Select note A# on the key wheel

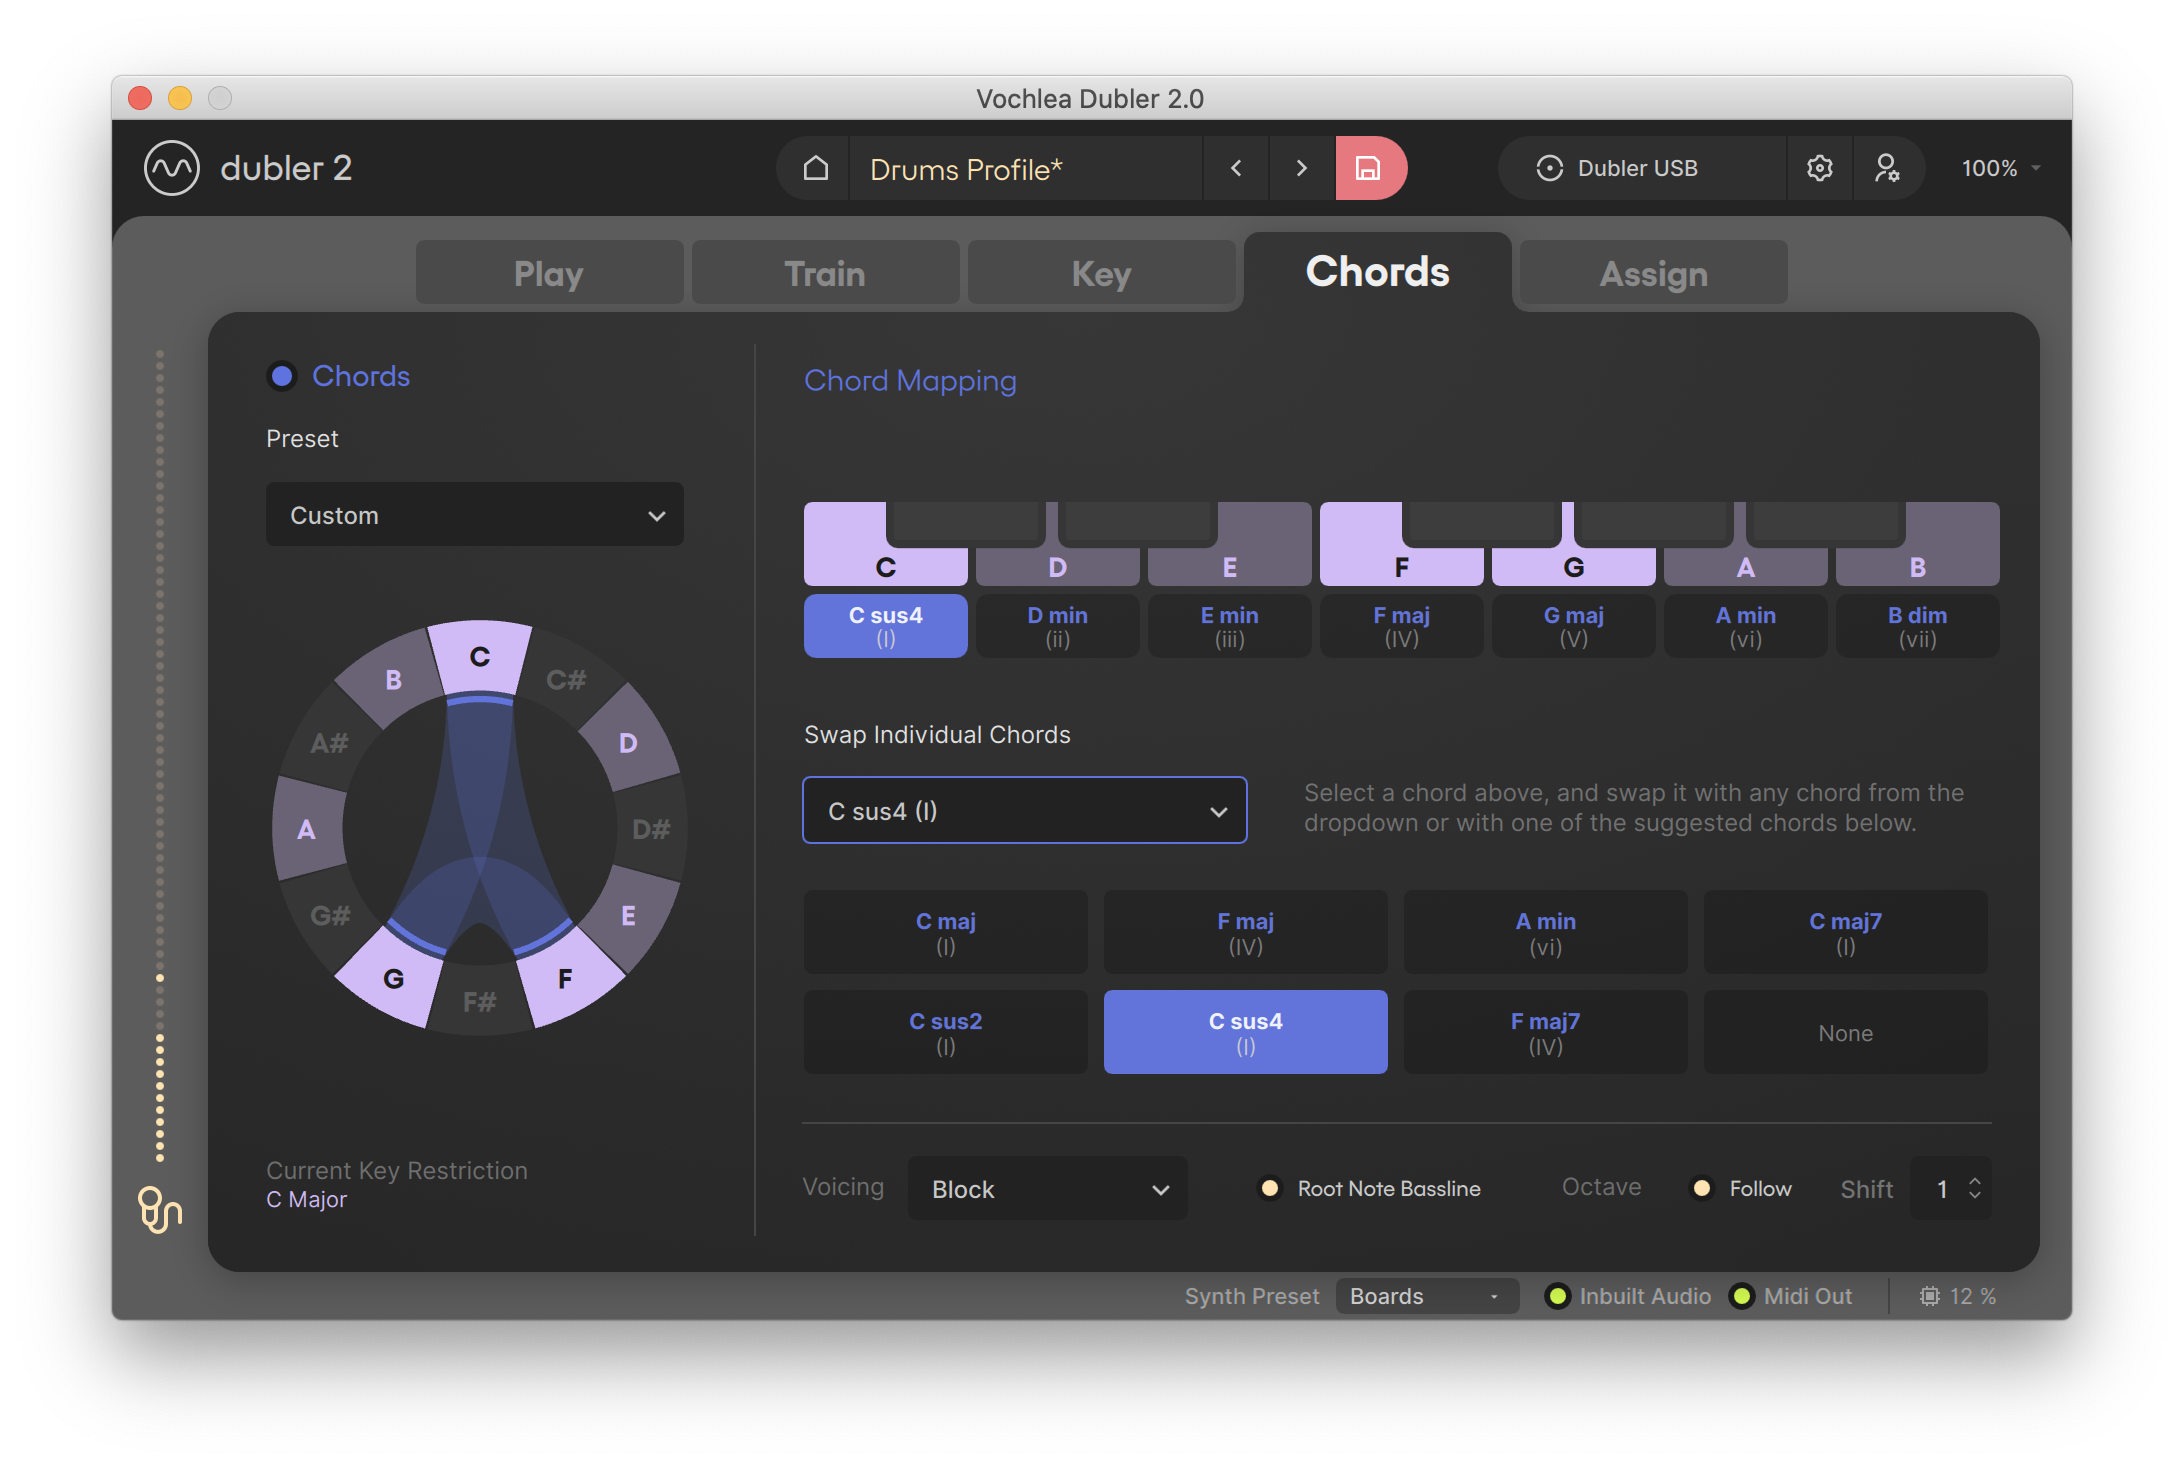pos(330,743)
